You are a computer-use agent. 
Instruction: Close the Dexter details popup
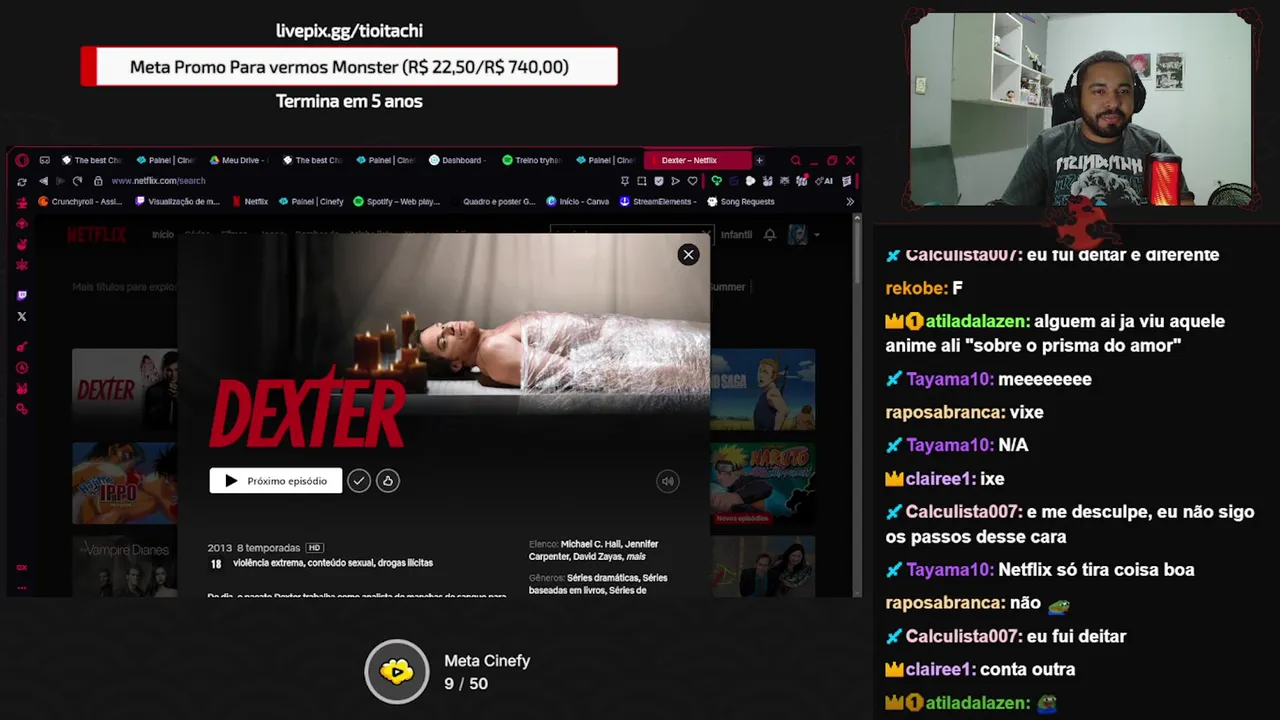(688, 255)
